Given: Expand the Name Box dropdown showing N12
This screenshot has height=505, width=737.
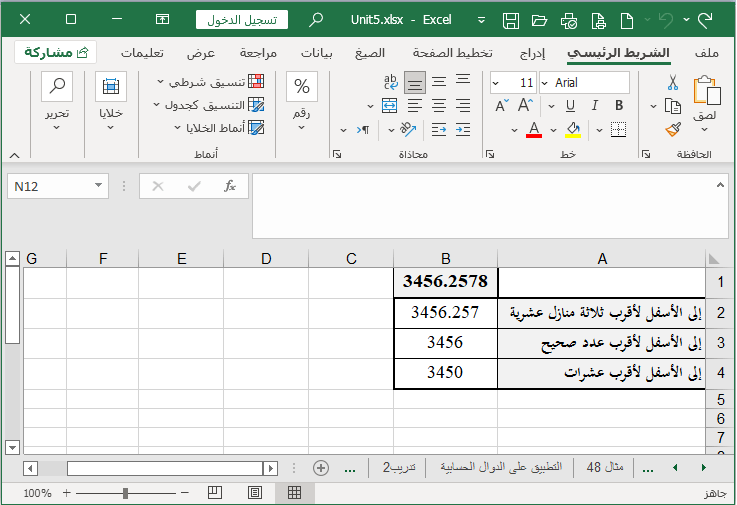Looking at the screenshot, I should (x=98, y=186).
